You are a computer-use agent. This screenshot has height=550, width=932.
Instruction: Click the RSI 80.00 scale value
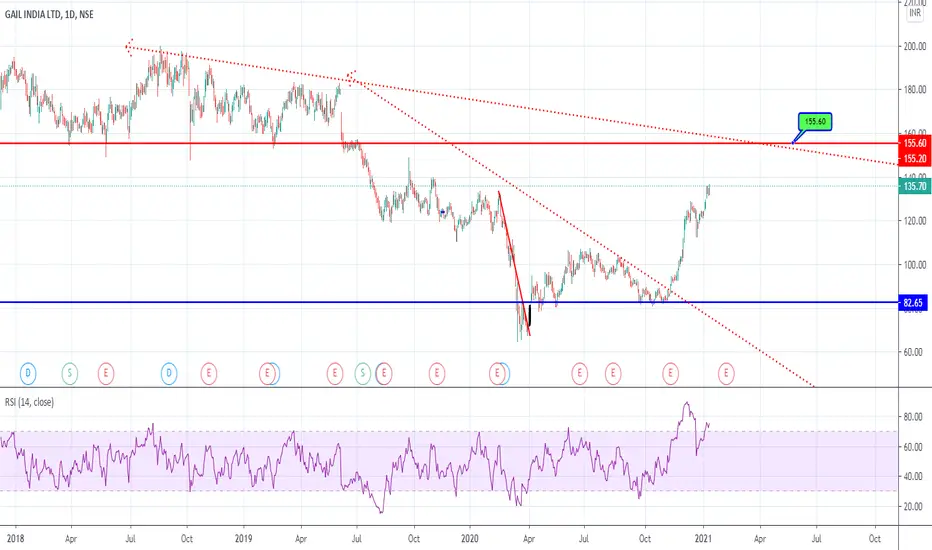click(x=913, y=417)
